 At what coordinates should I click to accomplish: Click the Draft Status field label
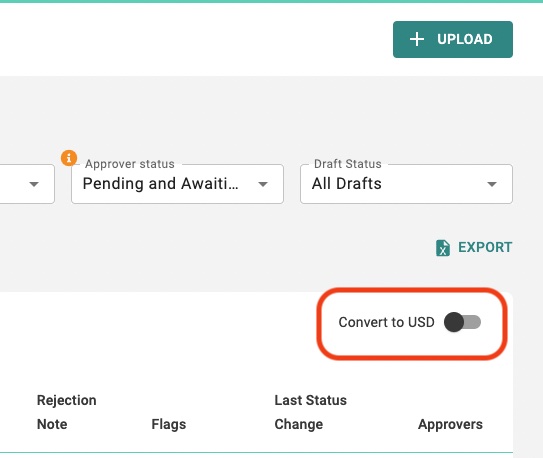348,164
